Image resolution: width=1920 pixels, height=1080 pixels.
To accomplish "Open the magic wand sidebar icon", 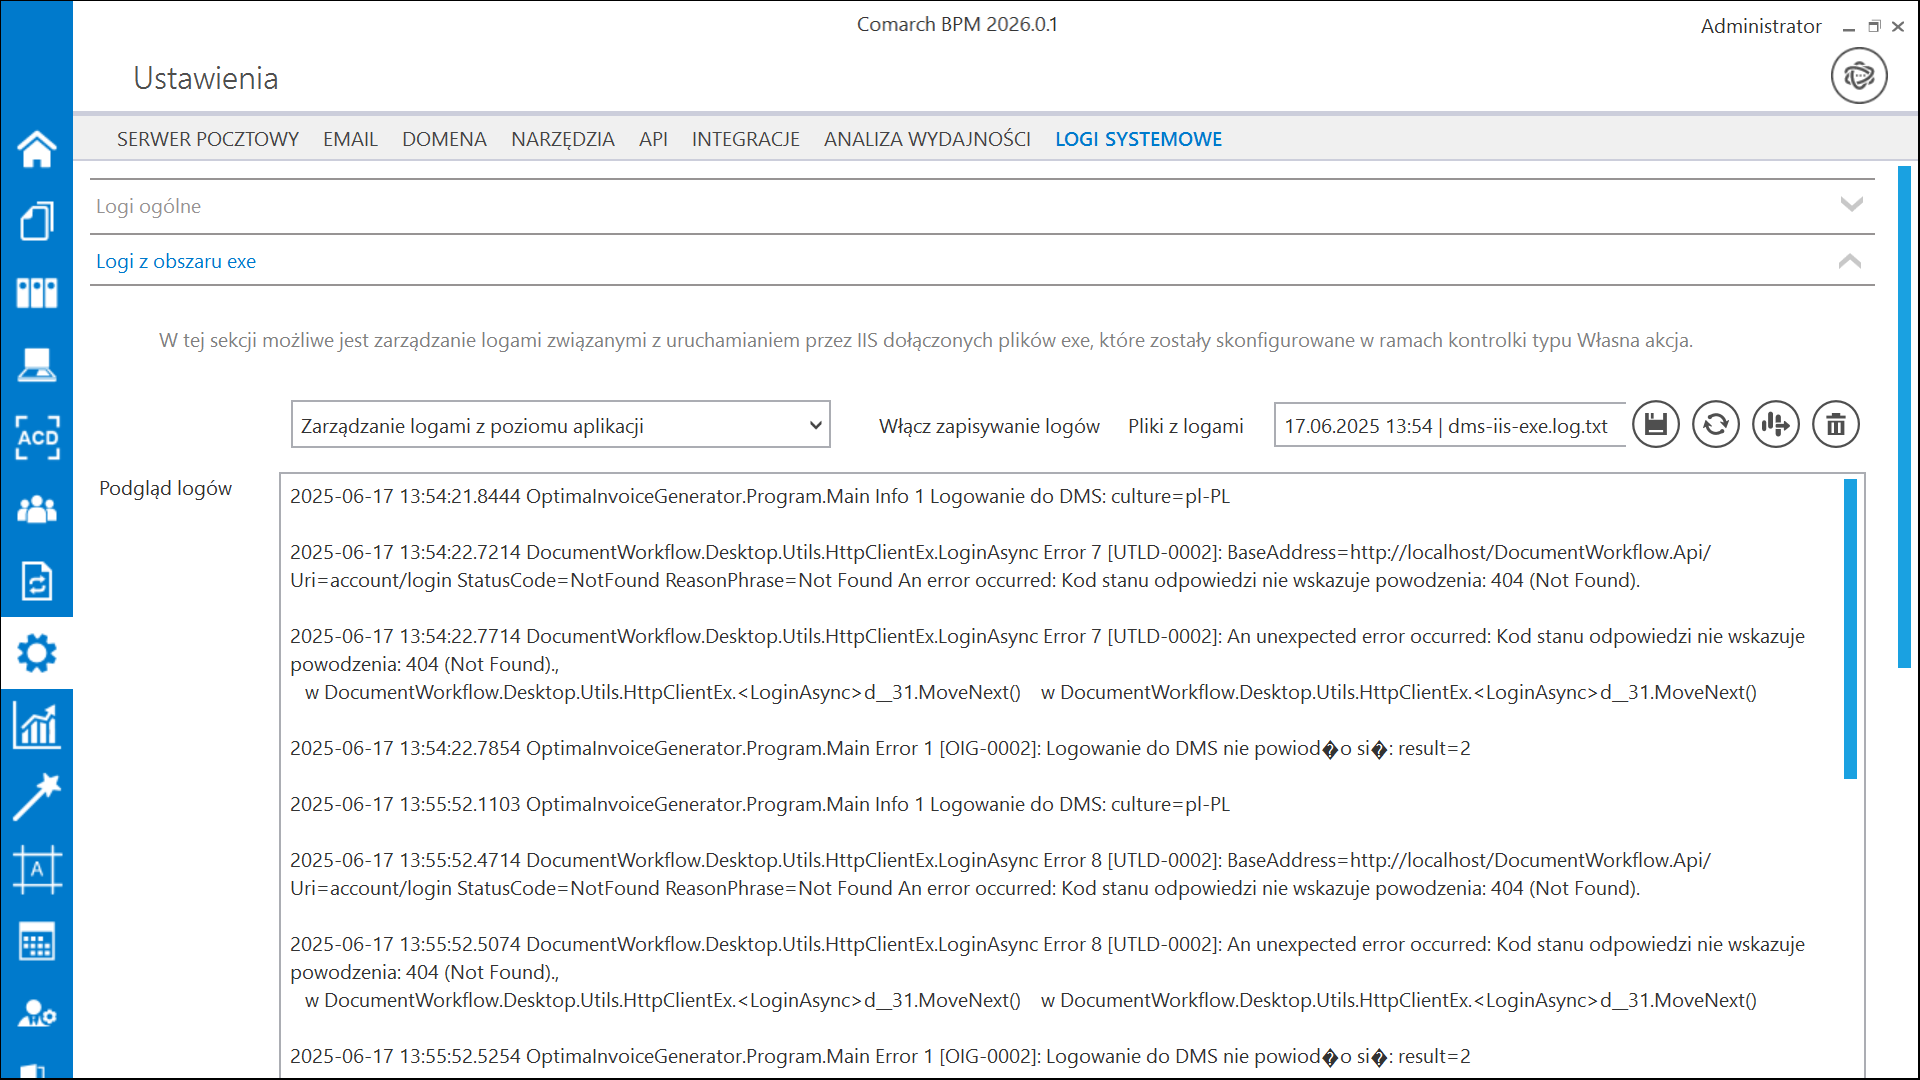I will [37, 797].
